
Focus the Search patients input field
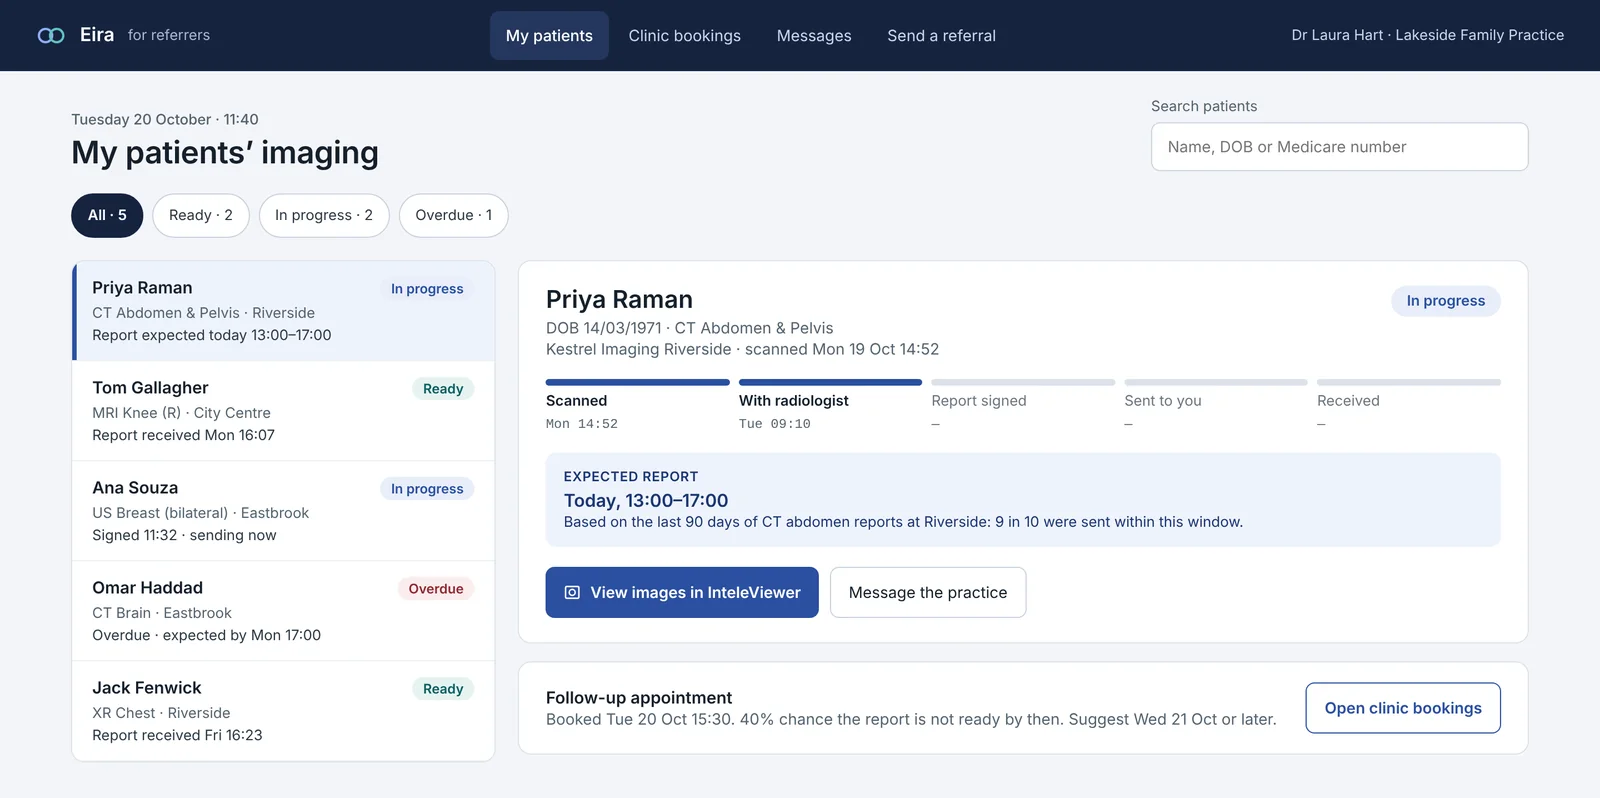coord(1339,147)
